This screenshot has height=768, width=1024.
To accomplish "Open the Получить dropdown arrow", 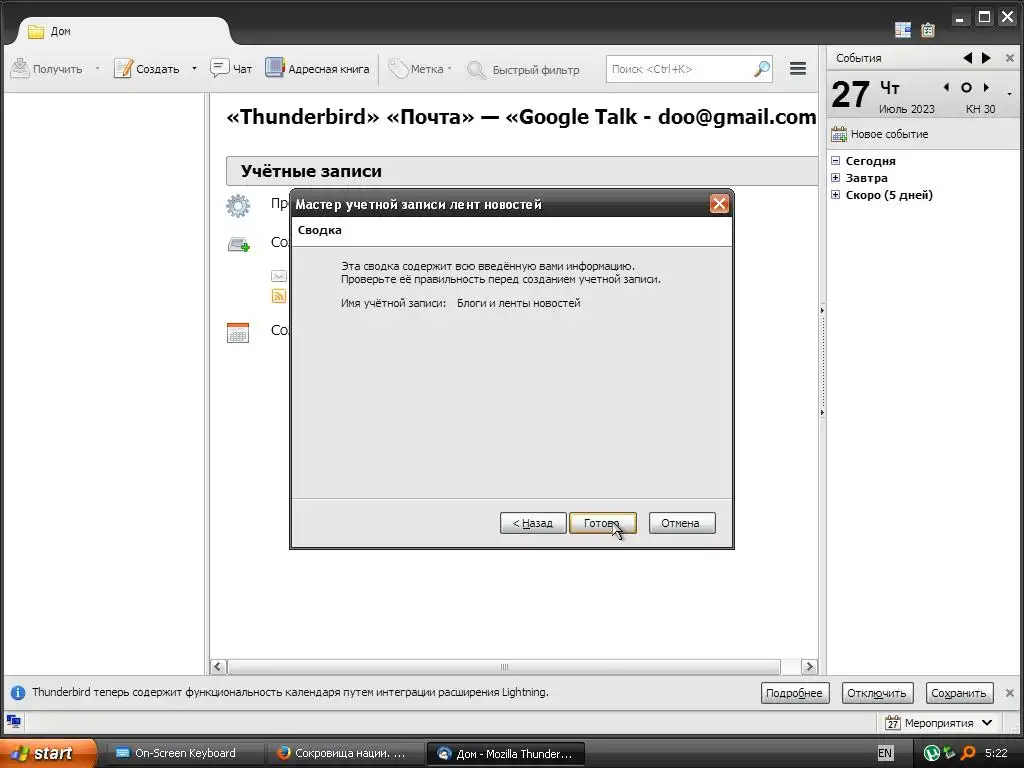I will 97,69.
